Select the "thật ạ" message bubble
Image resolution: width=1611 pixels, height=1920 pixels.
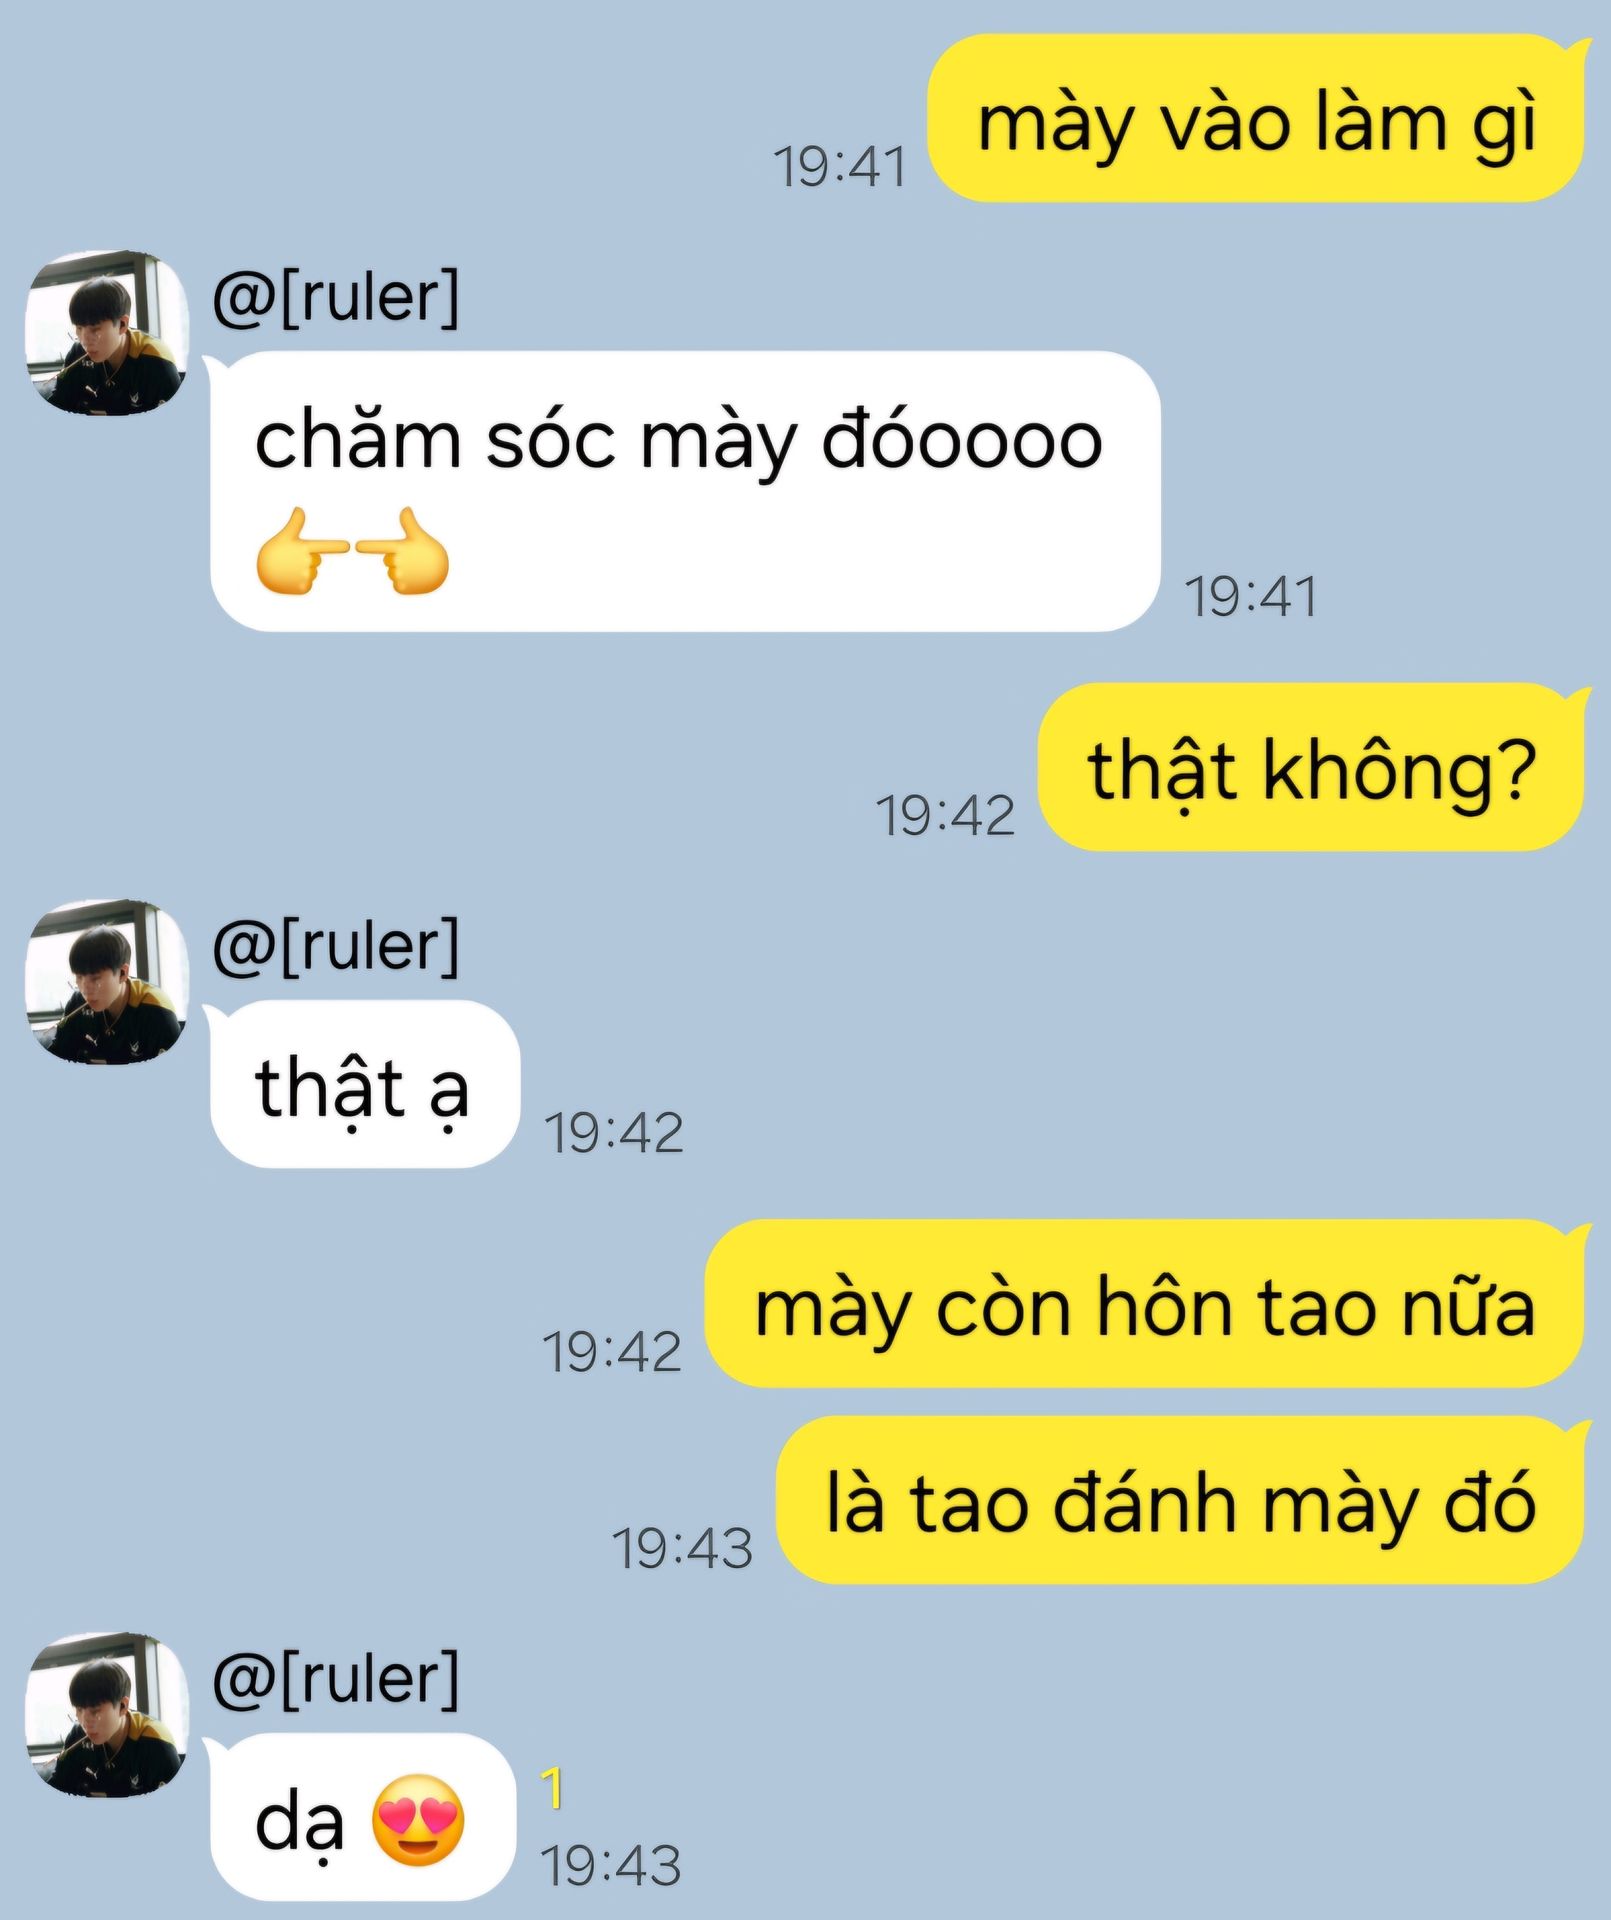coord(365,1084)
